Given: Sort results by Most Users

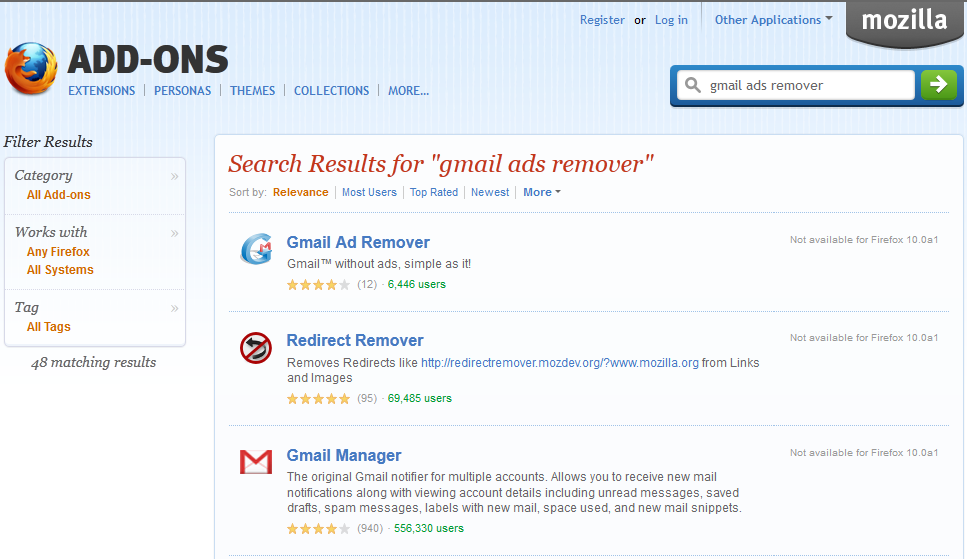Looking at the screenshot, I should (369, 192).
